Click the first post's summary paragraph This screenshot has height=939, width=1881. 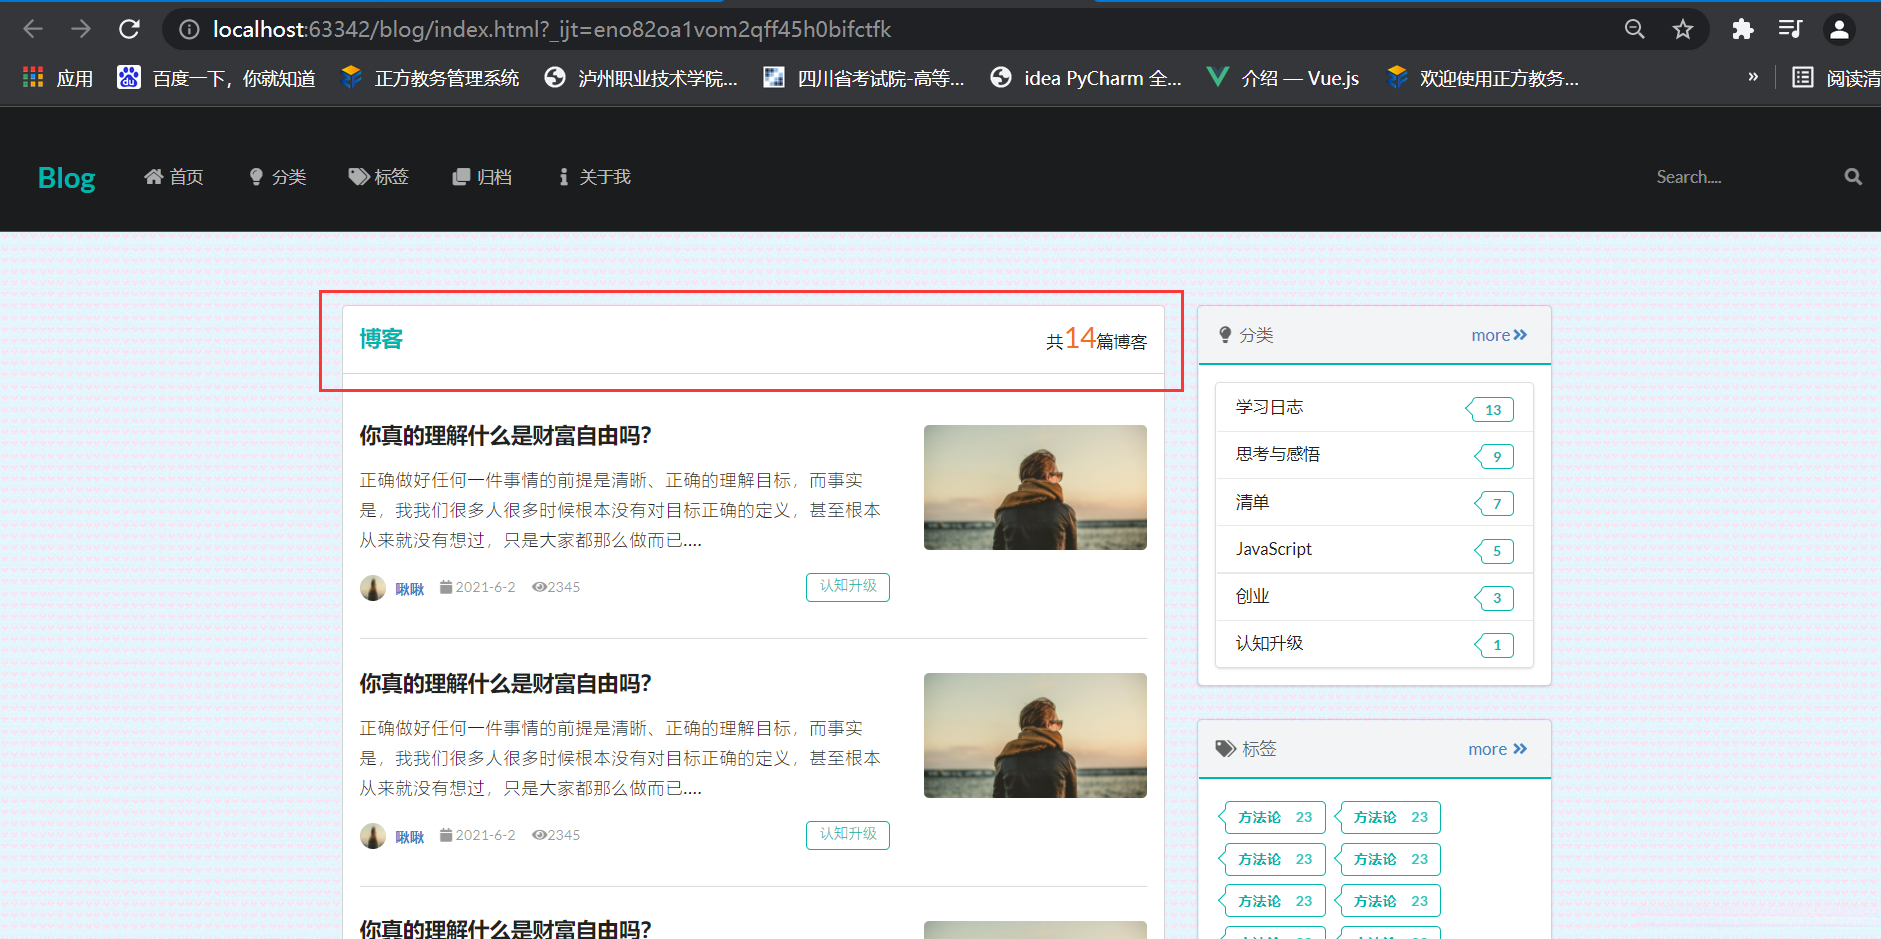click(620, 511)
